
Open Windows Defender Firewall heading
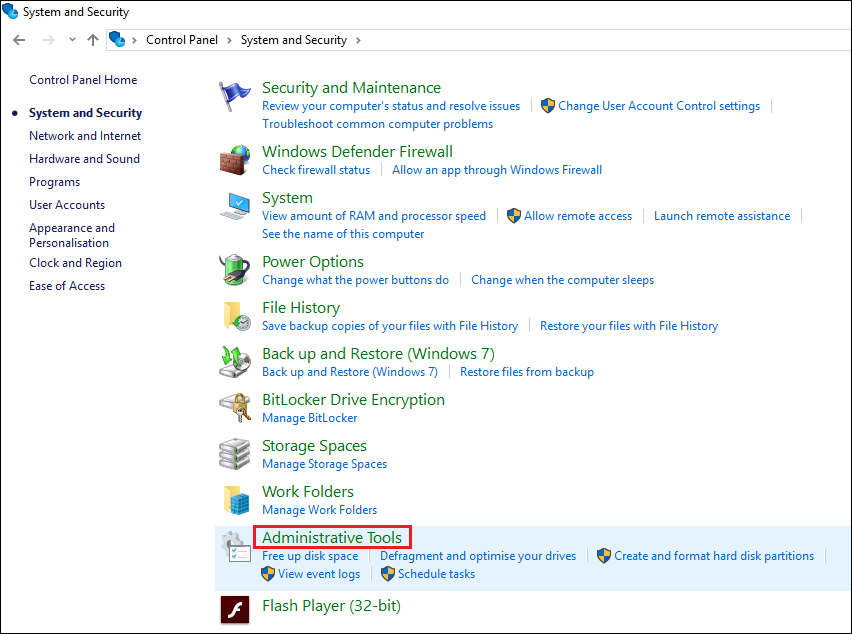pyautogui.click(x=357, y=152)
